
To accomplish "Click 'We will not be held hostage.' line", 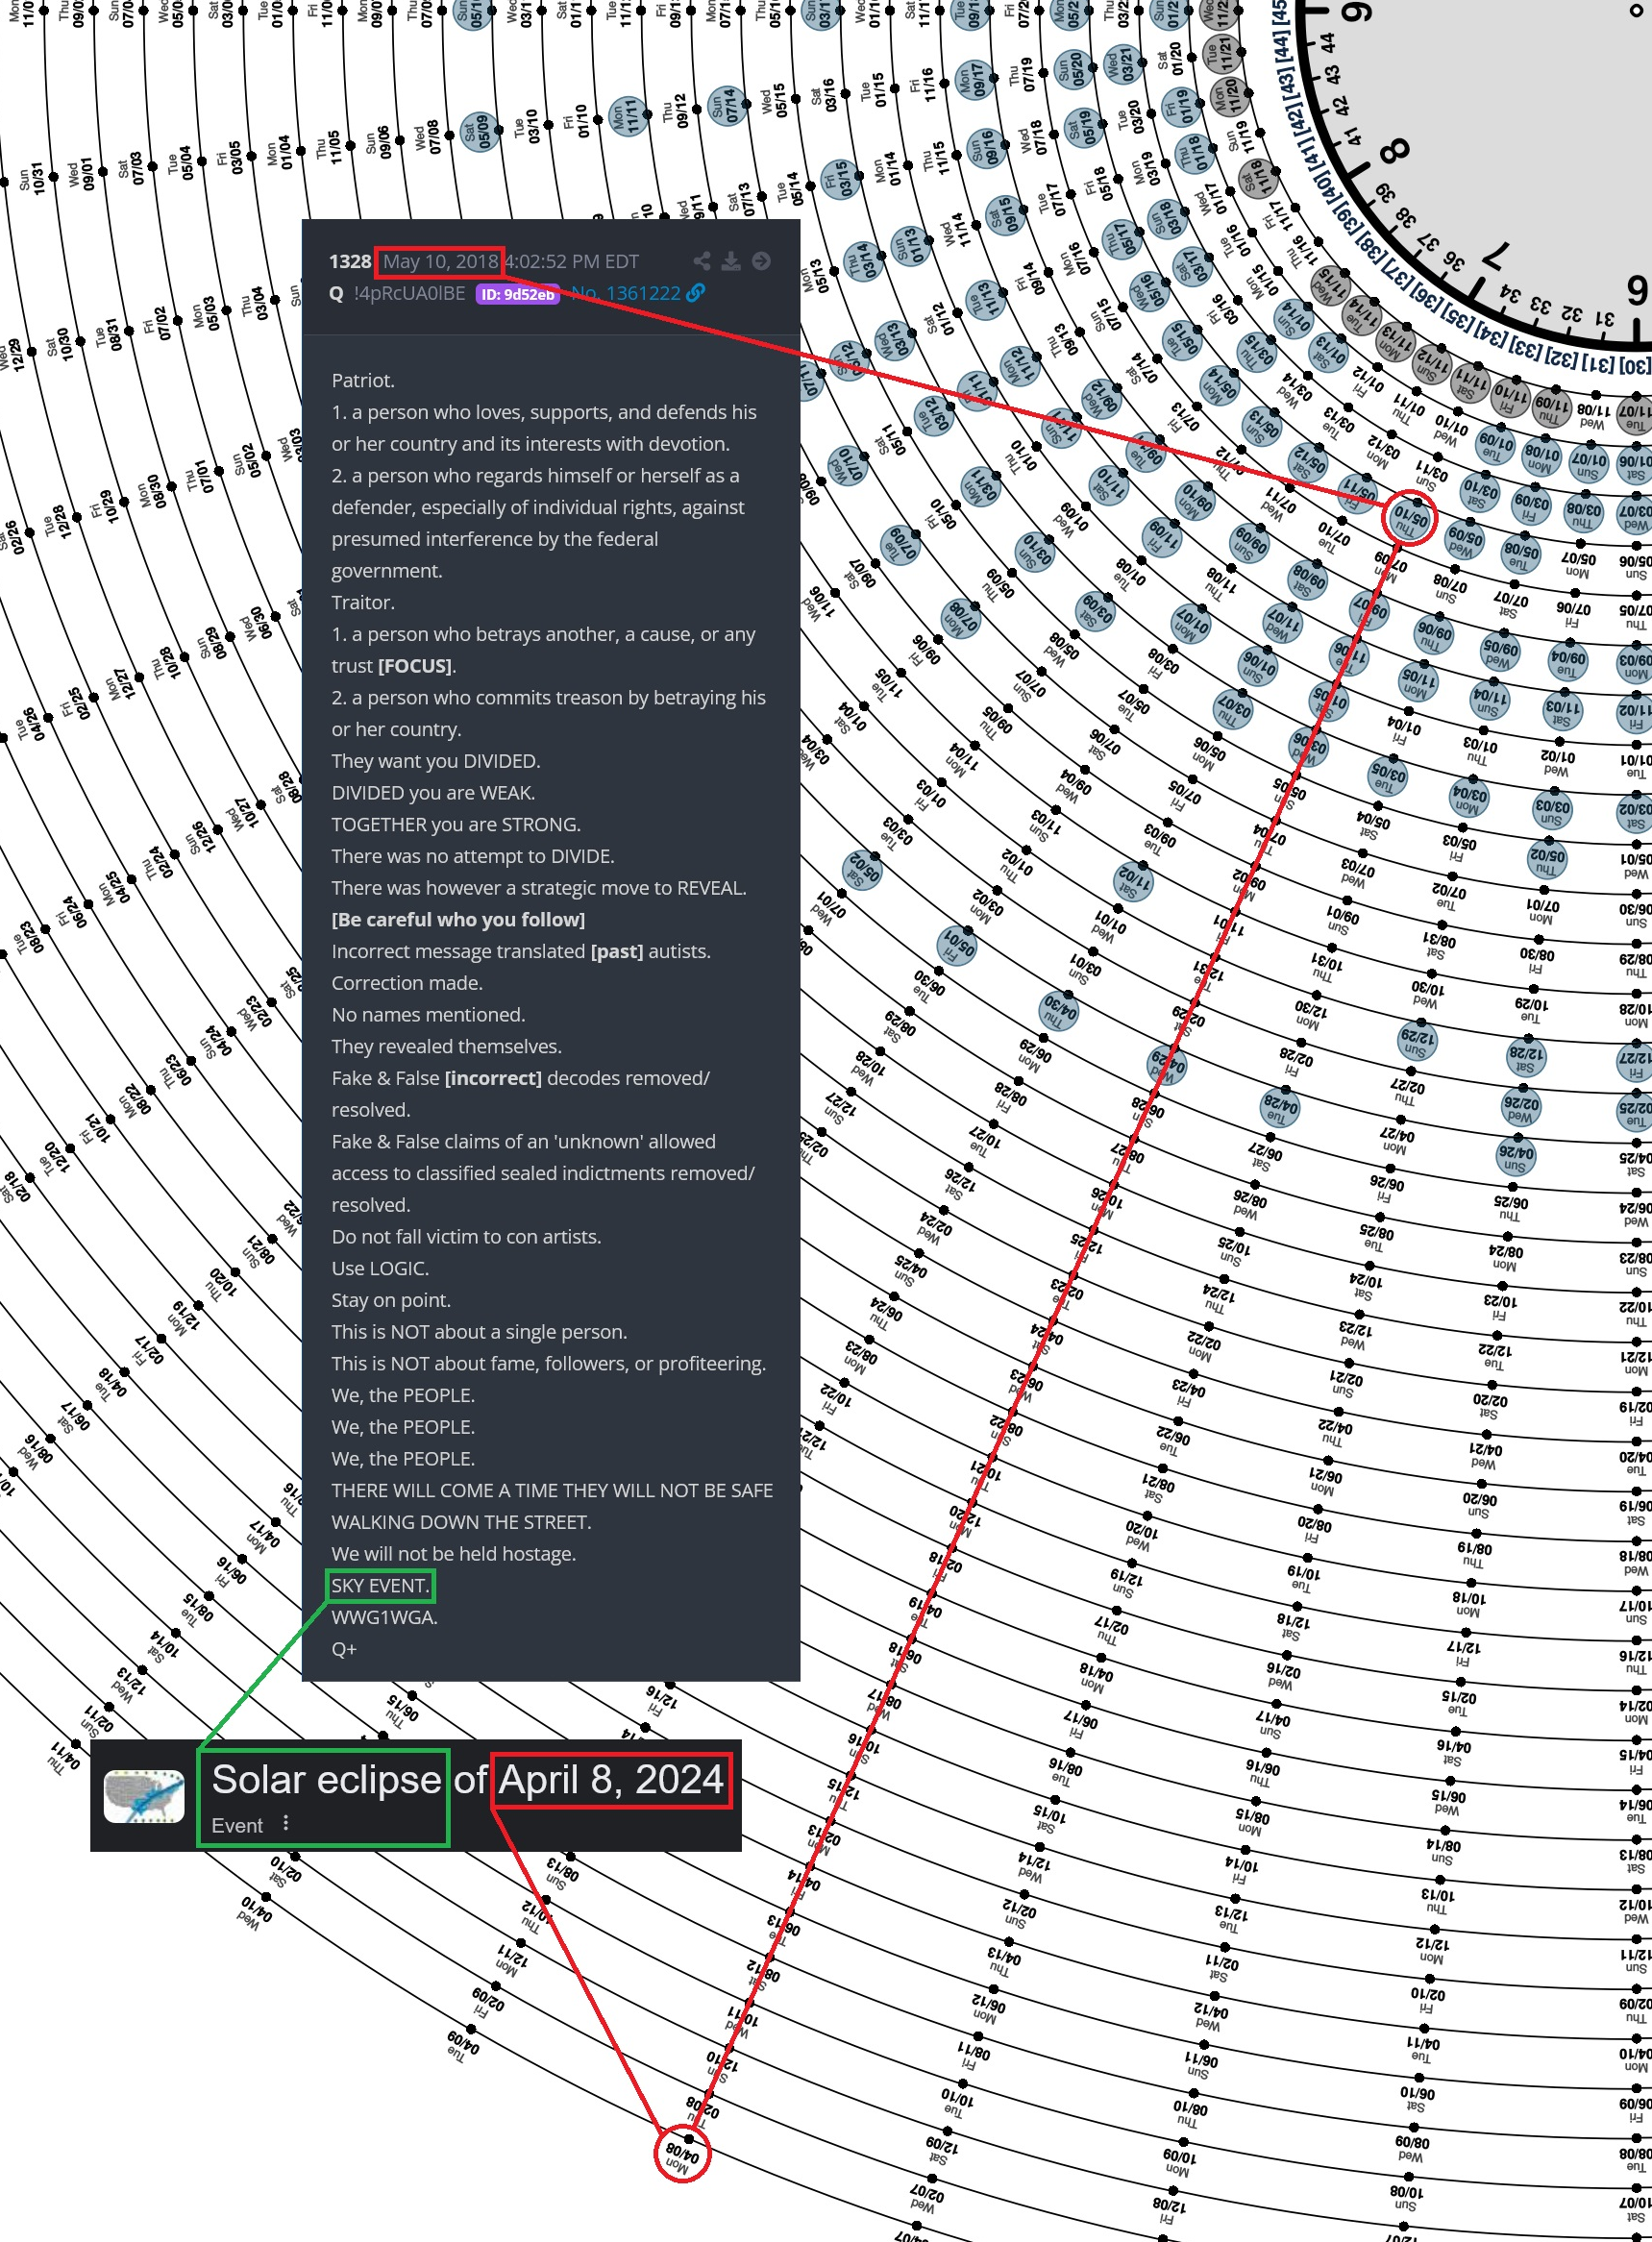I will click(x=453, y=1553).
